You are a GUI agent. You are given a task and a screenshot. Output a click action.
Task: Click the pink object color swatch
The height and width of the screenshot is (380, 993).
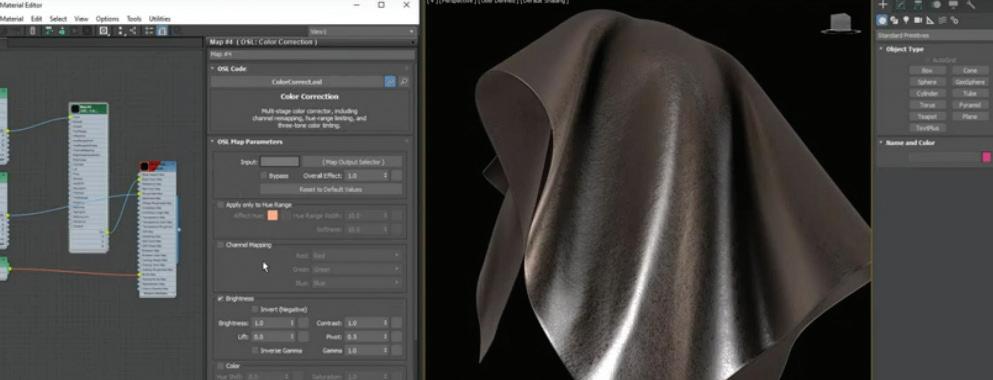[x=986, y=157]
